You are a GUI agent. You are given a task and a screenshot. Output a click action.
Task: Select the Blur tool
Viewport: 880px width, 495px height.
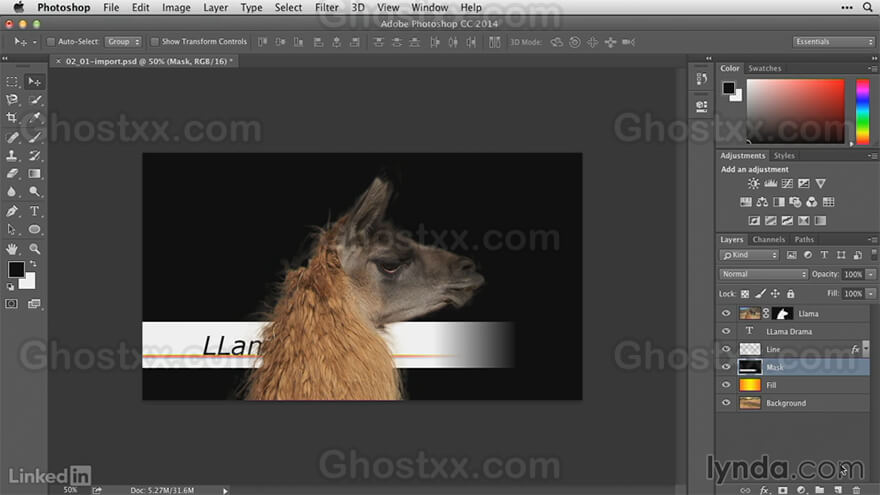[12, 191]
